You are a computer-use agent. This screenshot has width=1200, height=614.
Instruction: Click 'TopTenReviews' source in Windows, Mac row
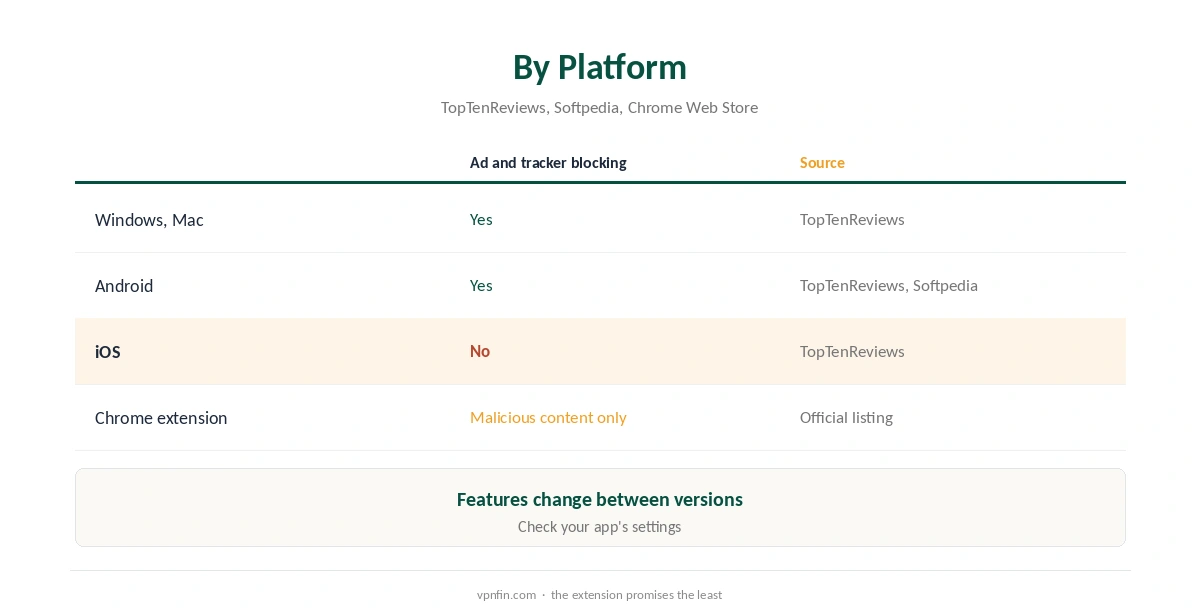852,220
